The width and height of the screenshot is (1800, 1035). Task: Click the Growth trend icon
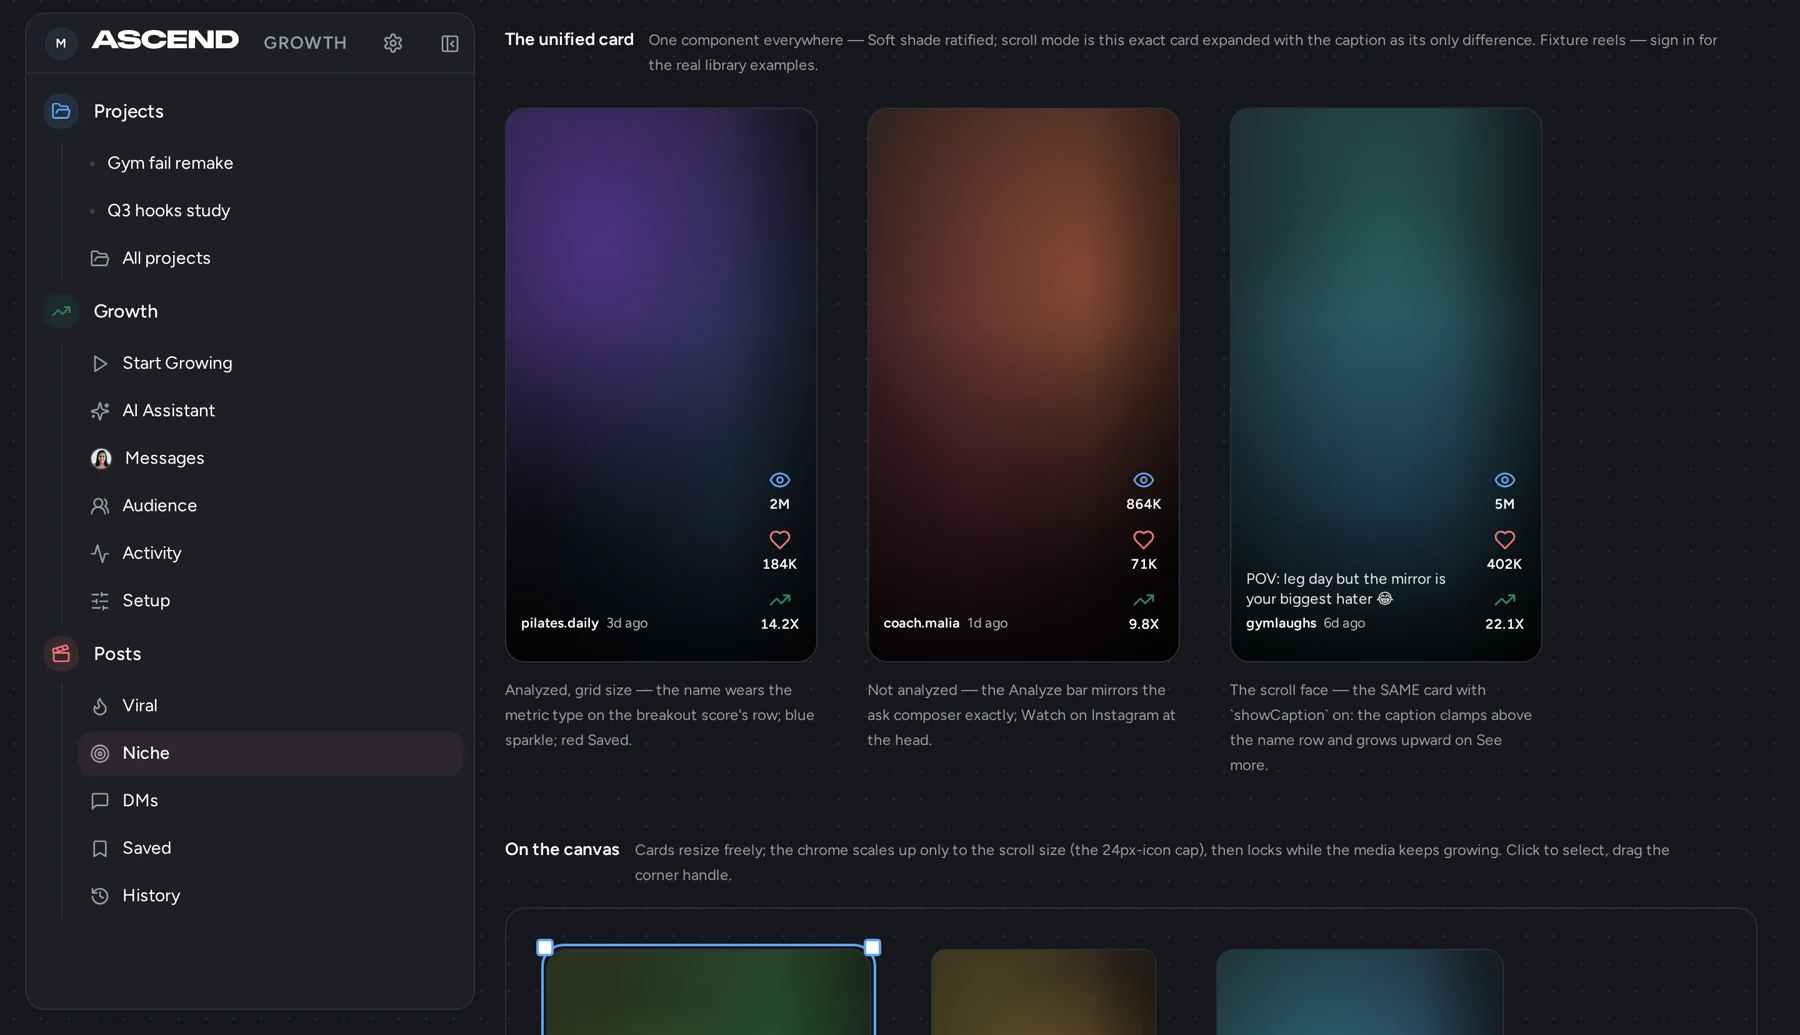(61, 311)
